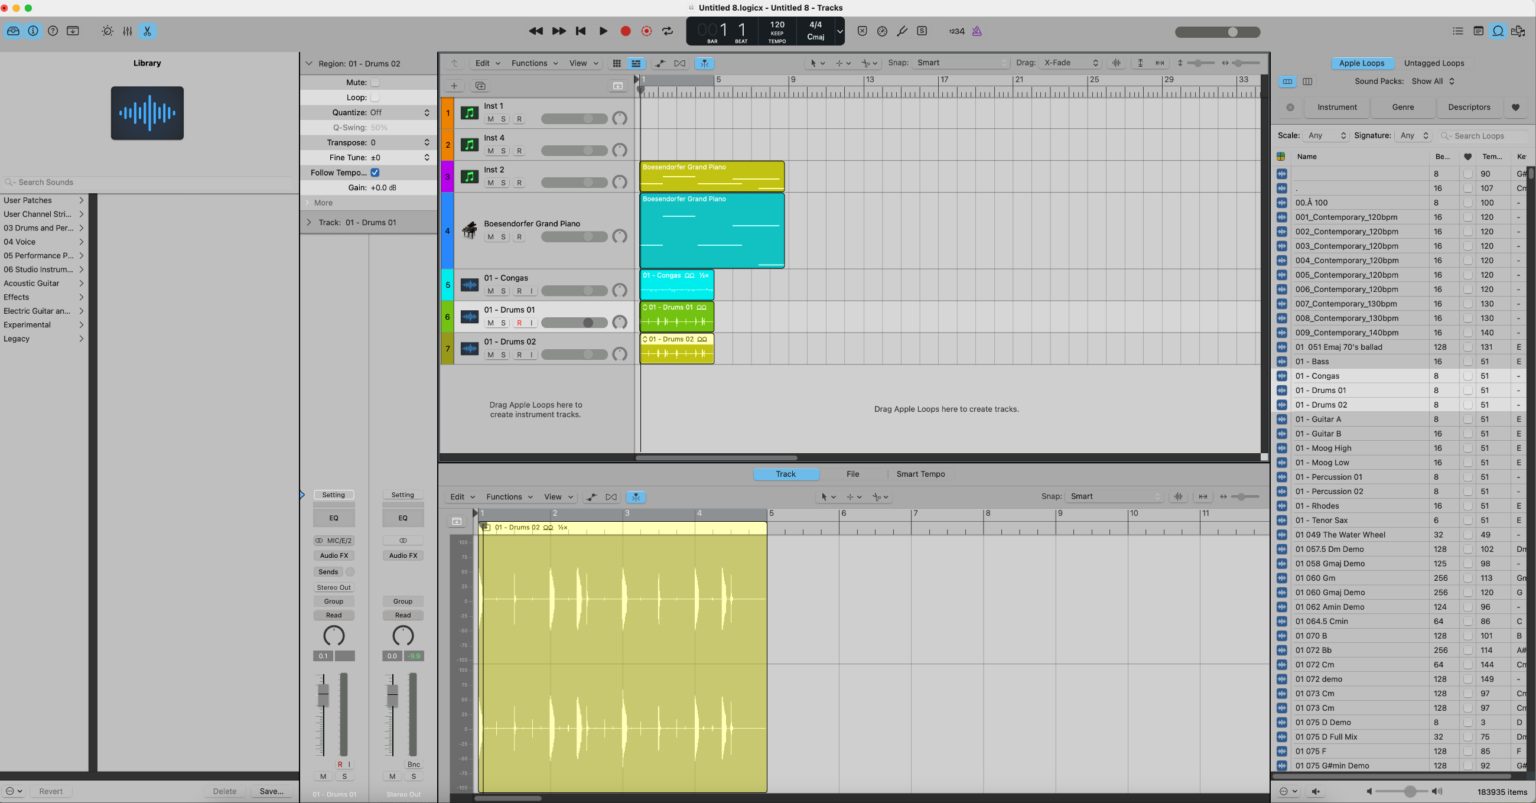Open the Library panel icon in the control bar

tap(13, 31)
